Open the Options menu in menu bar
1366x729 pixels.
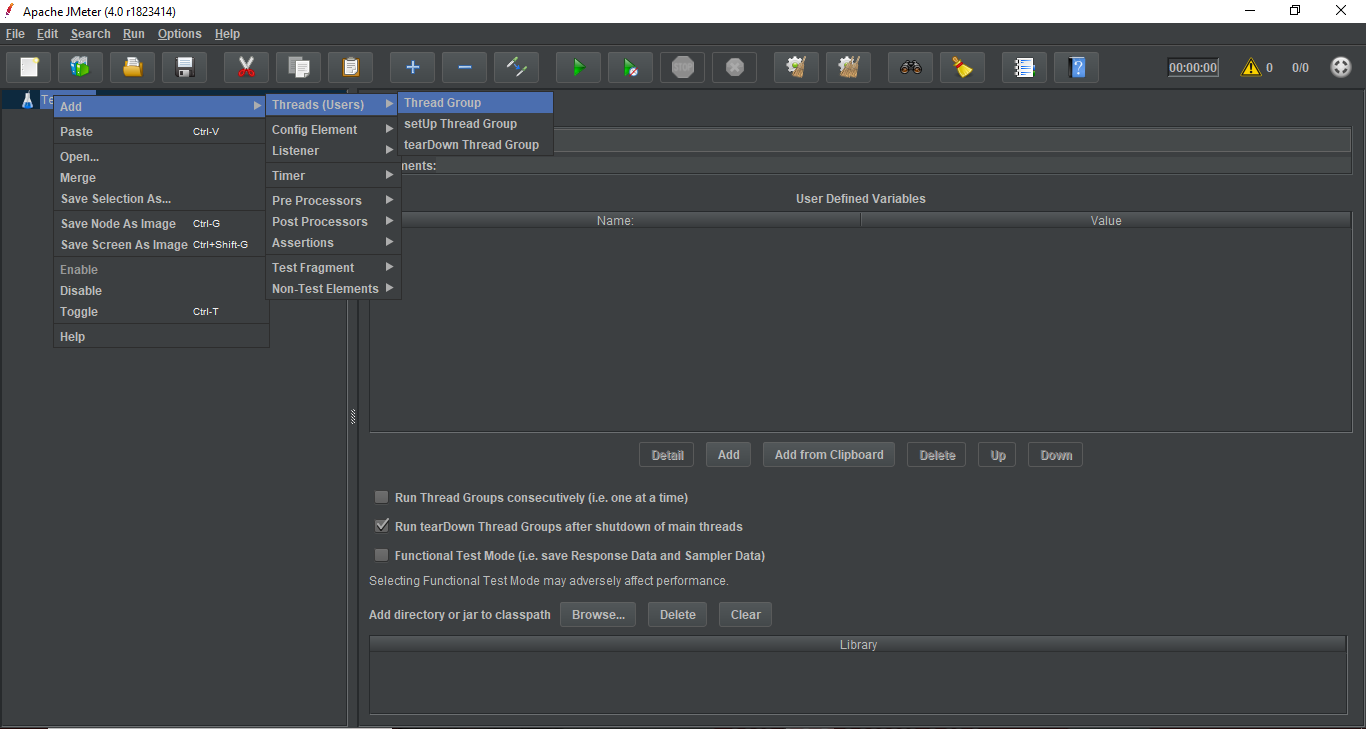179,34
